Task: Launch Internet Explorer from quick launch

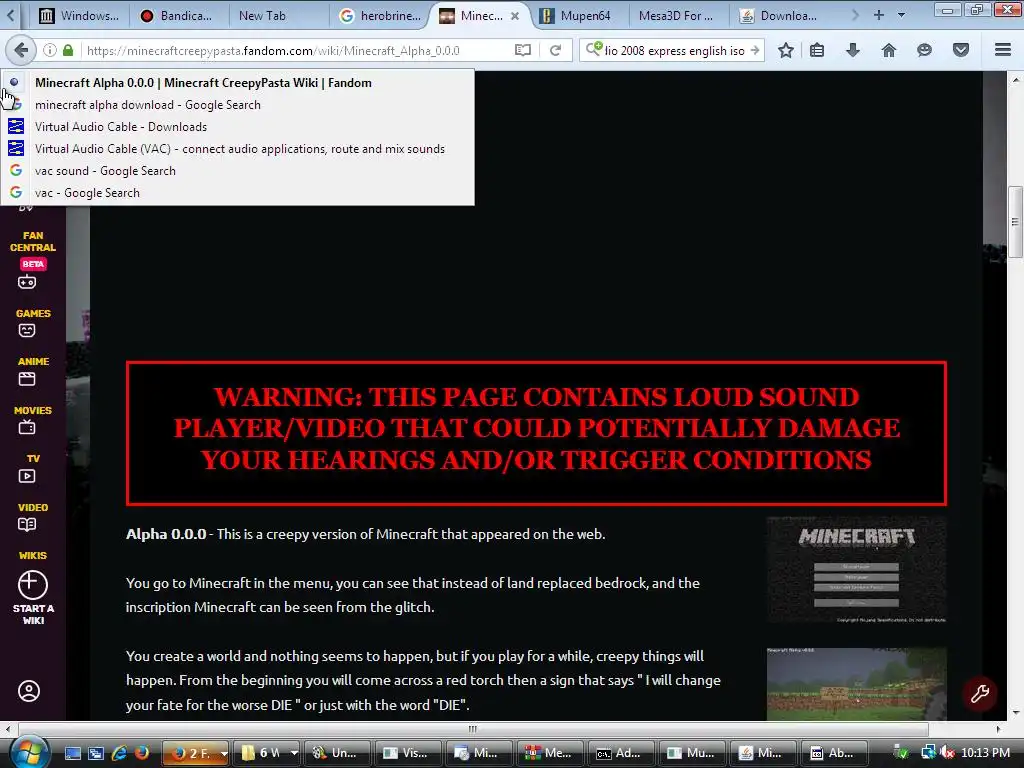Action: [120, 753]
